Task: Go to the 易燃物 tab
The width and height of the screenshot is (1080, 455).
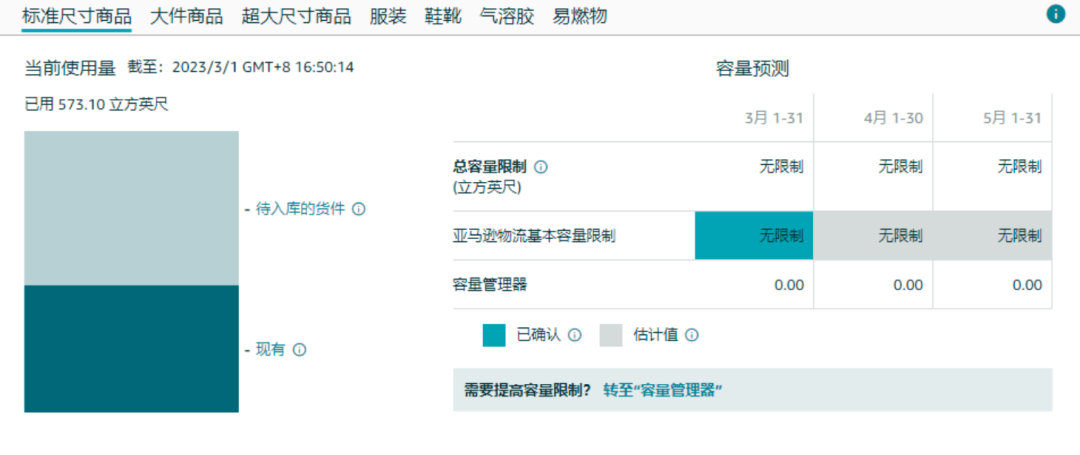Action: coord(580,16)
